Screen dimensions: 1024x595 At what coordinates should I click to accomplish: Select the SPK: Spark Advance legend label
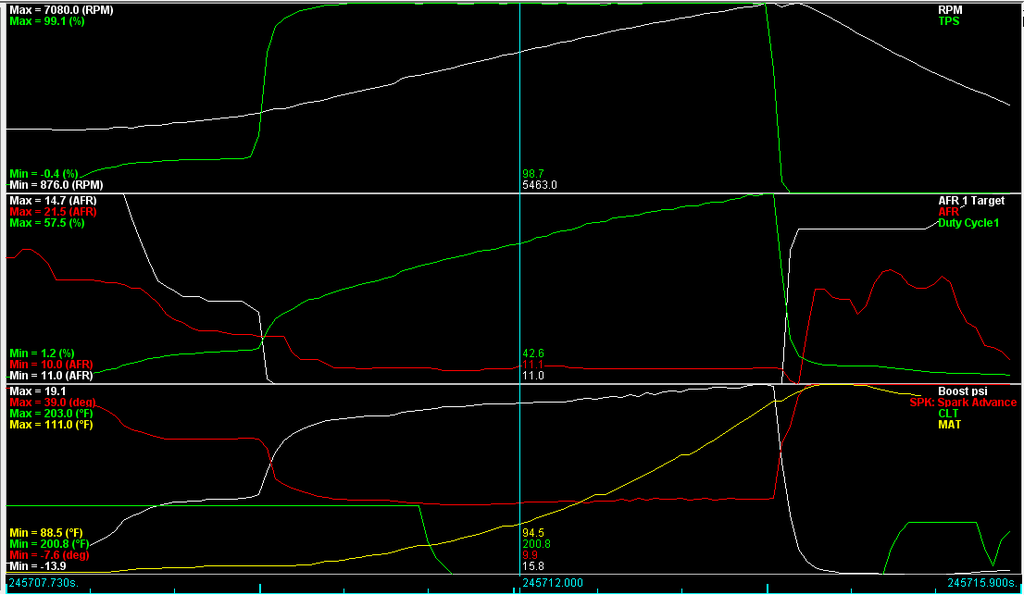pyautogui.click(x=963, y=402)
